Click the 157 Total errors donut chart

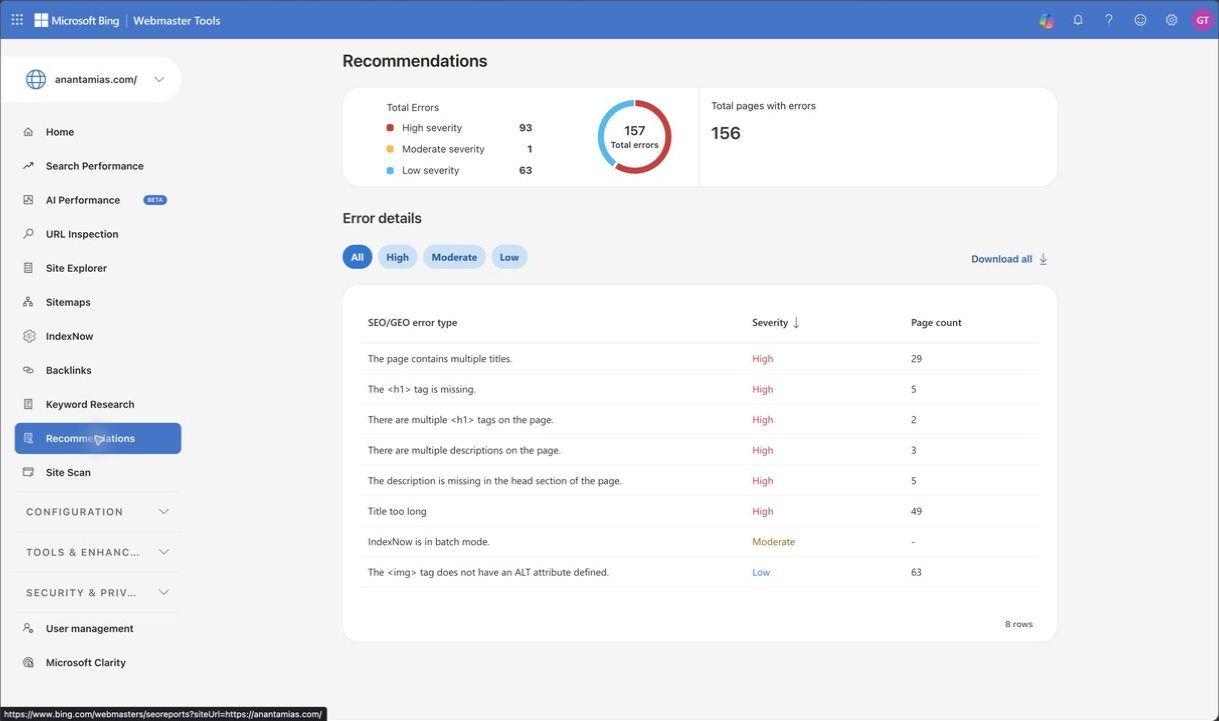click(635, 137)
